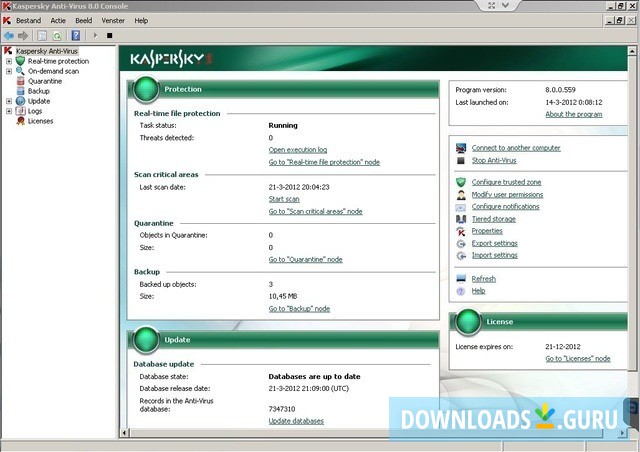
Task: Click the Configure notifications envelope icon
Action: (461, 207)
